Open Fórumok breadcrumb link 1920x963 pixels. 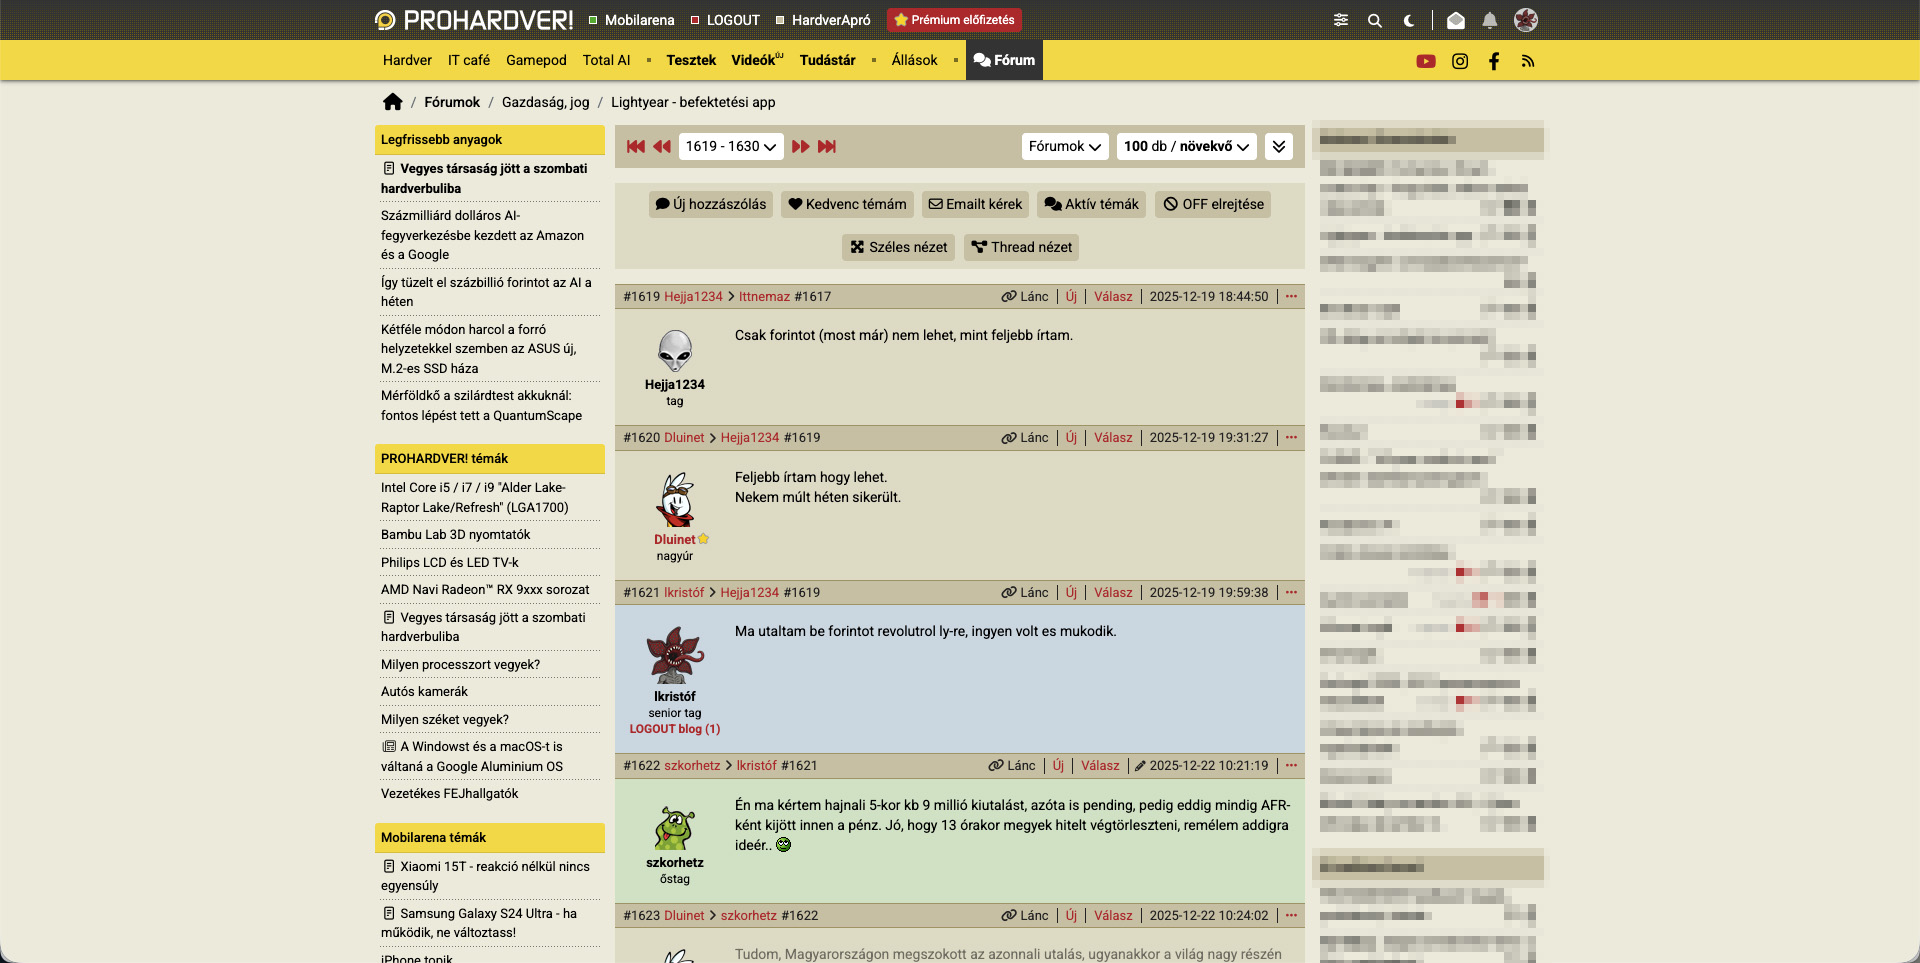click(x=452, y=102)
